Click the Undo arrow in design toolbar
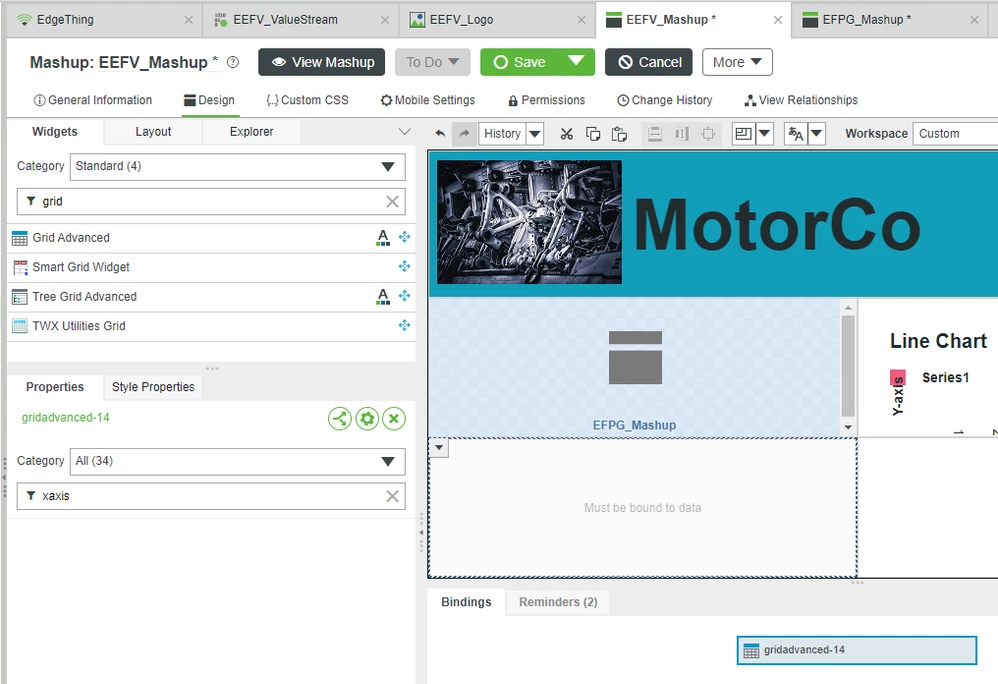The width and height of the screenshot is (998, 684). click(x=440, y=134)
